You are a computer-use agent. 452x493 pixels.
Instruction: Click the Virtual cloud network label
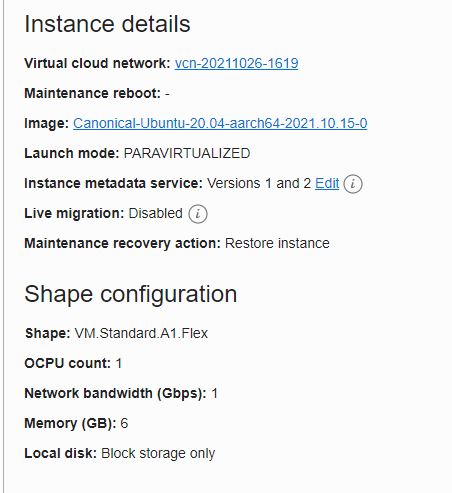(x=97, y=63)
